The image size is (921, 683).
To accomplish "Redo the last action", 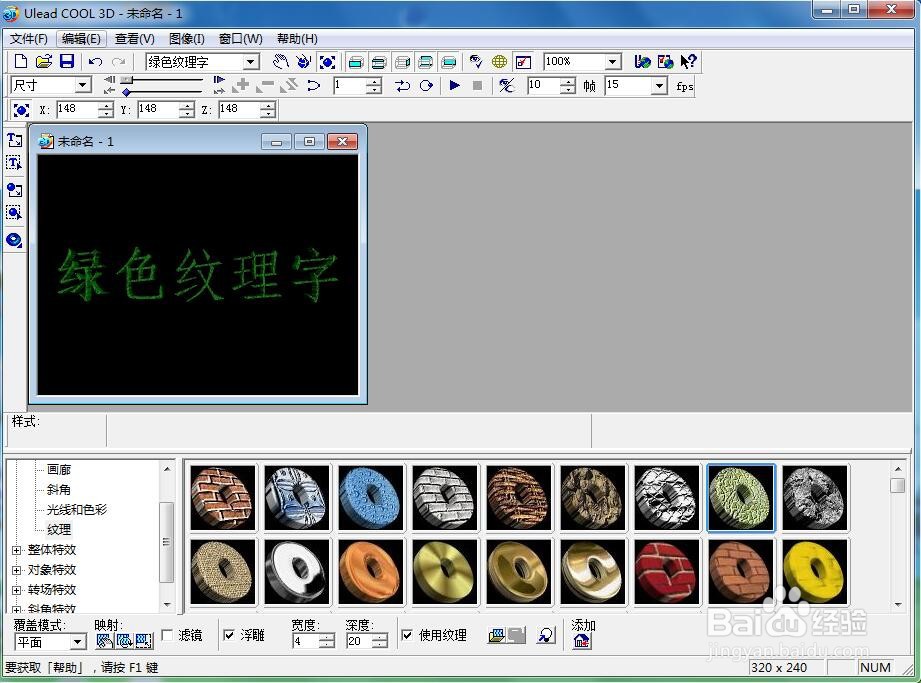I will point(119,61).
